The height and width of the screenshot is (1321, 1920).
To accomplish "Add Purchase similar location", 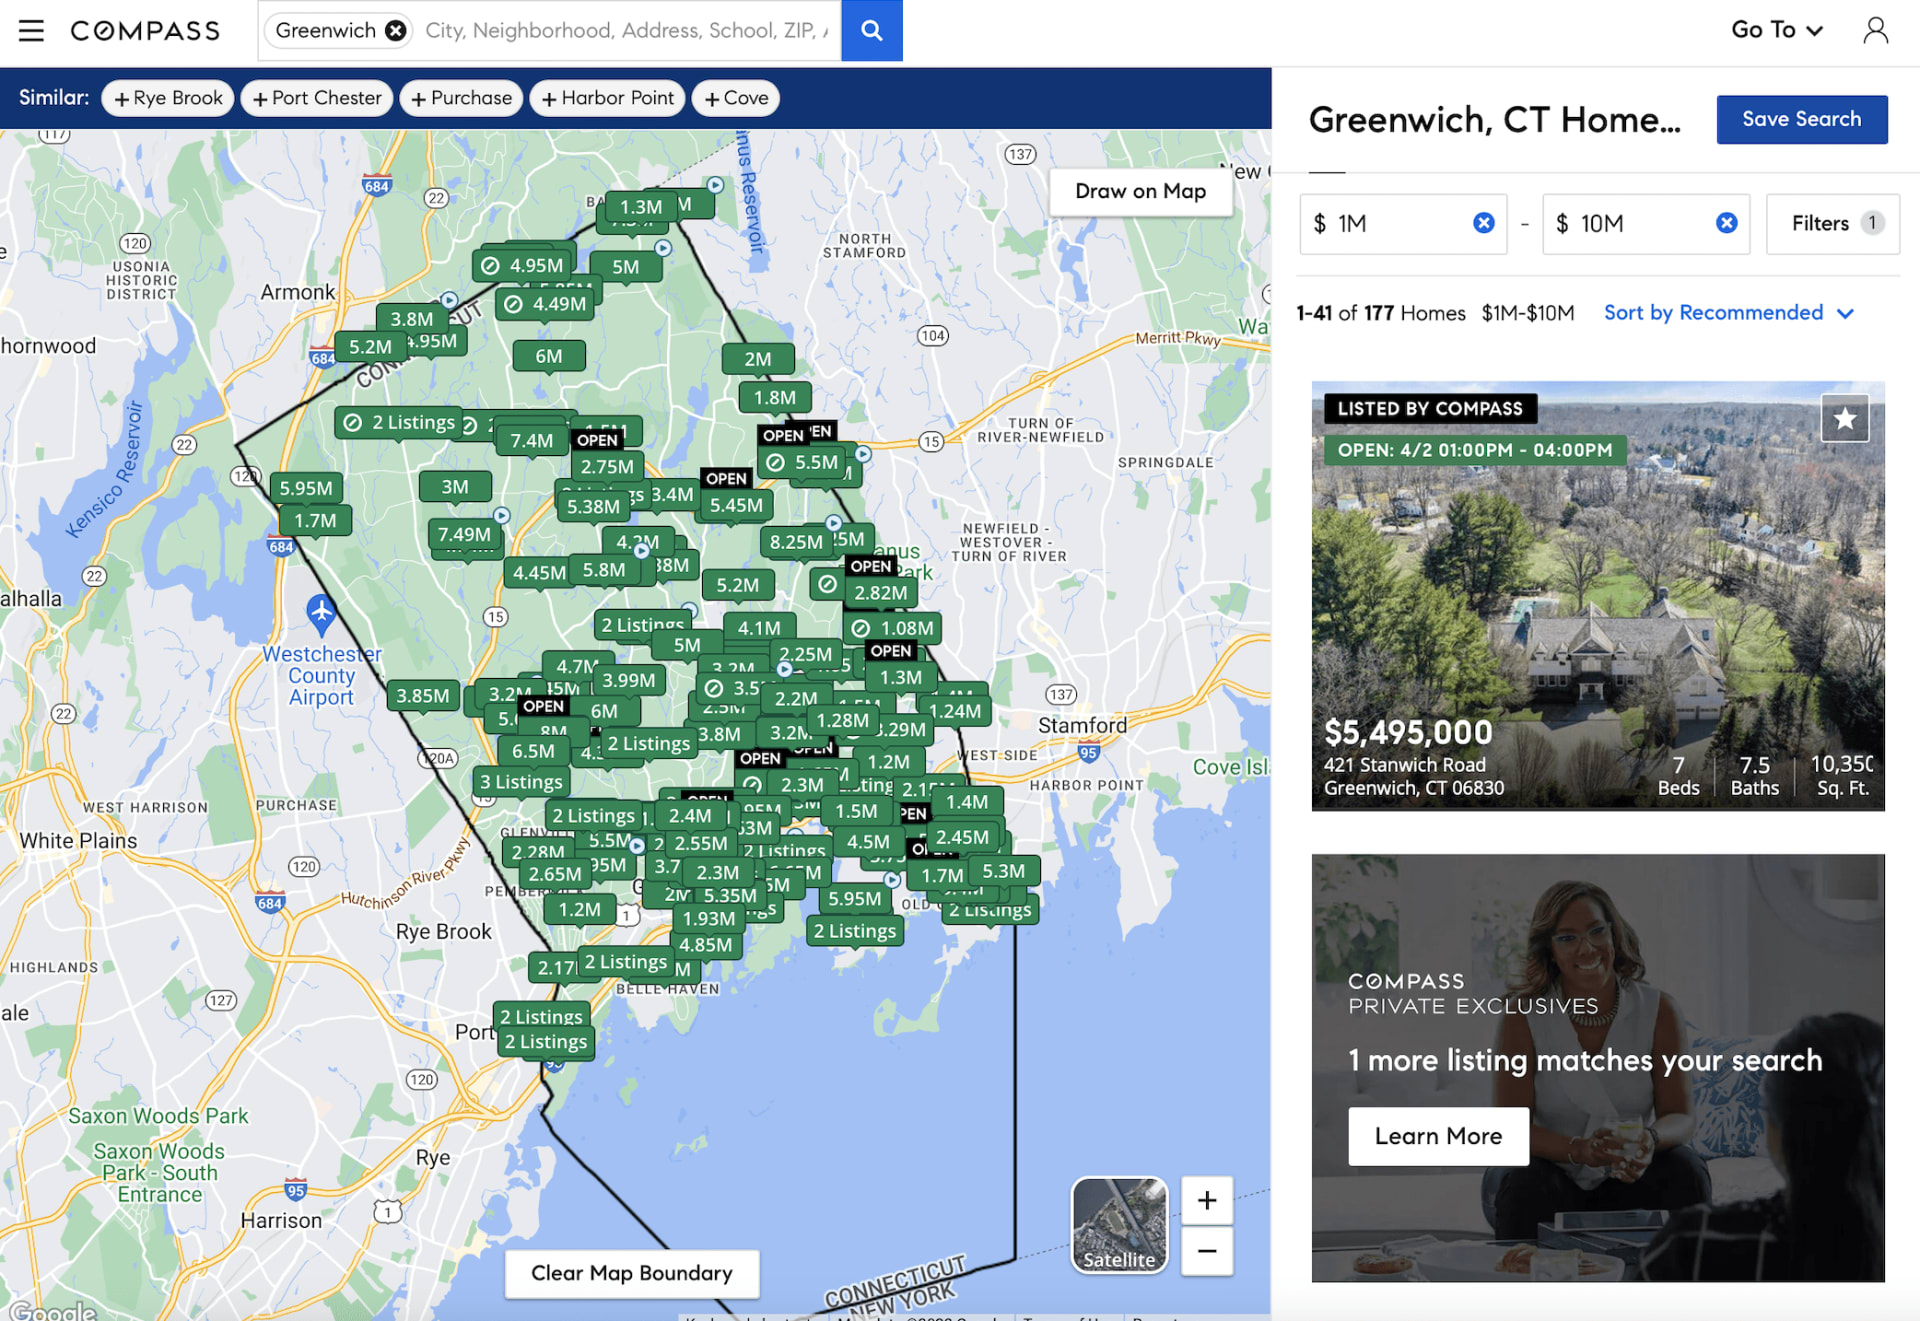I will click(x=461, y=98).
